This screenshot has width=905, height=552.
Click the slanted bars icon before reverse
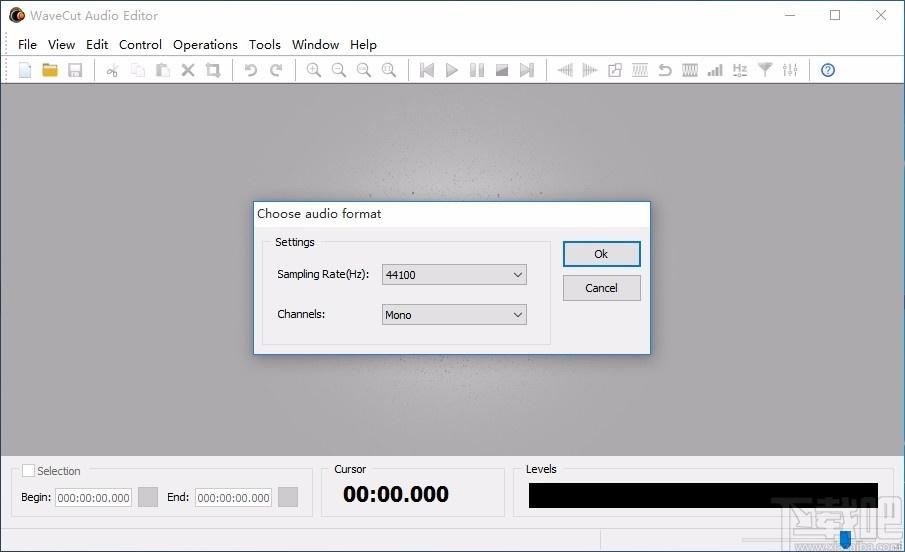(x=640, y=70)
